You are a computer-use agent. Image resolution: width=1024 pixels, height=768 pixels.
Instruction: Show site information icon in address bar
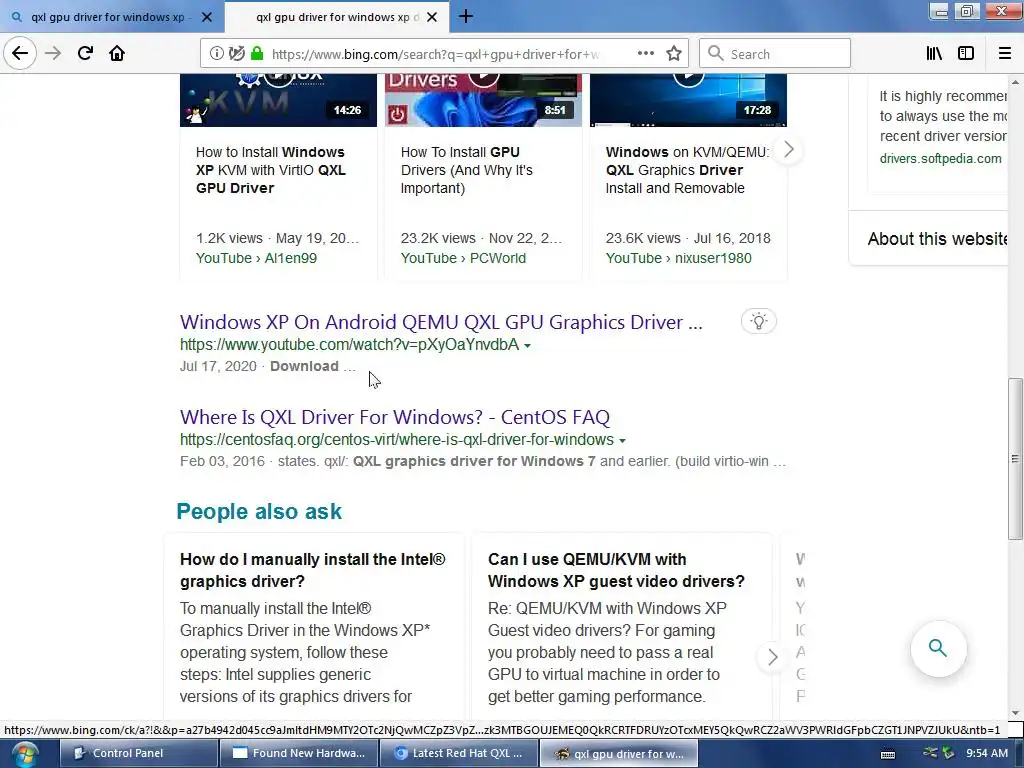point(216,54)
